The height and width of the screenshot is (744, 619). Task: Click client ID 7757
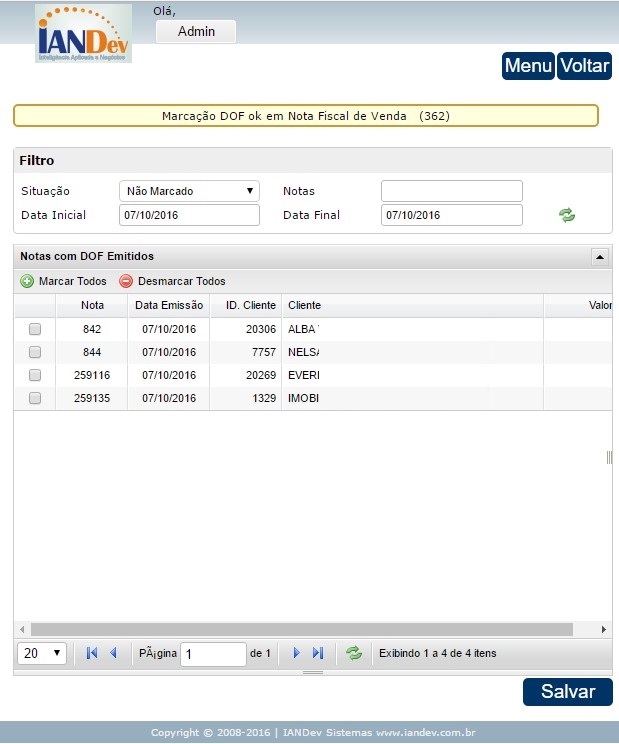[264, 352]
